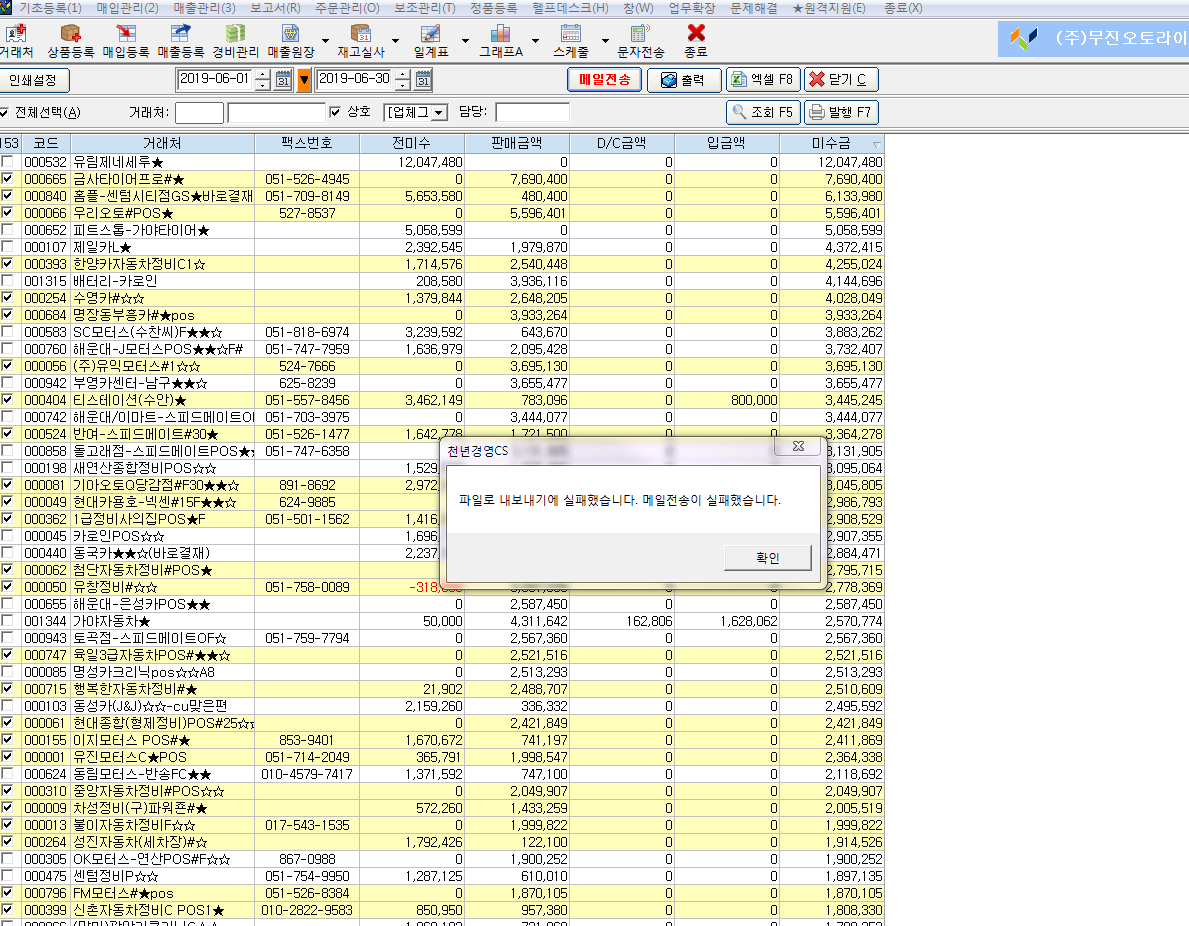Uncheck the row box for 000747 육일3급자동차

click(8, 654)
